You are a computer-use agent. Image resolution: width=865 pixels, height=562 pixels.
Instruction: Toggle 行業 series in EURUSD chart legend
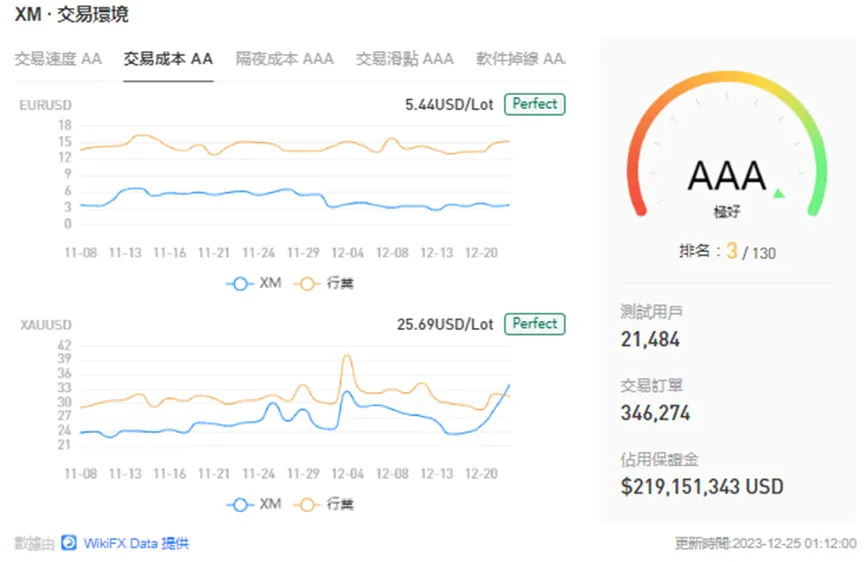[x=324, y=283]
